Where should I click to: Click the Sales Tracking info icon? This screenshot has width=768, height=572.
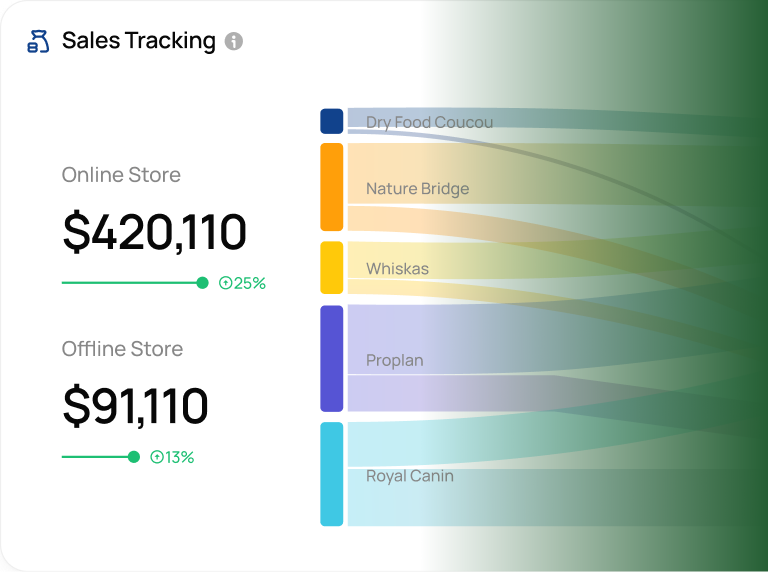[x=234, y=41]
